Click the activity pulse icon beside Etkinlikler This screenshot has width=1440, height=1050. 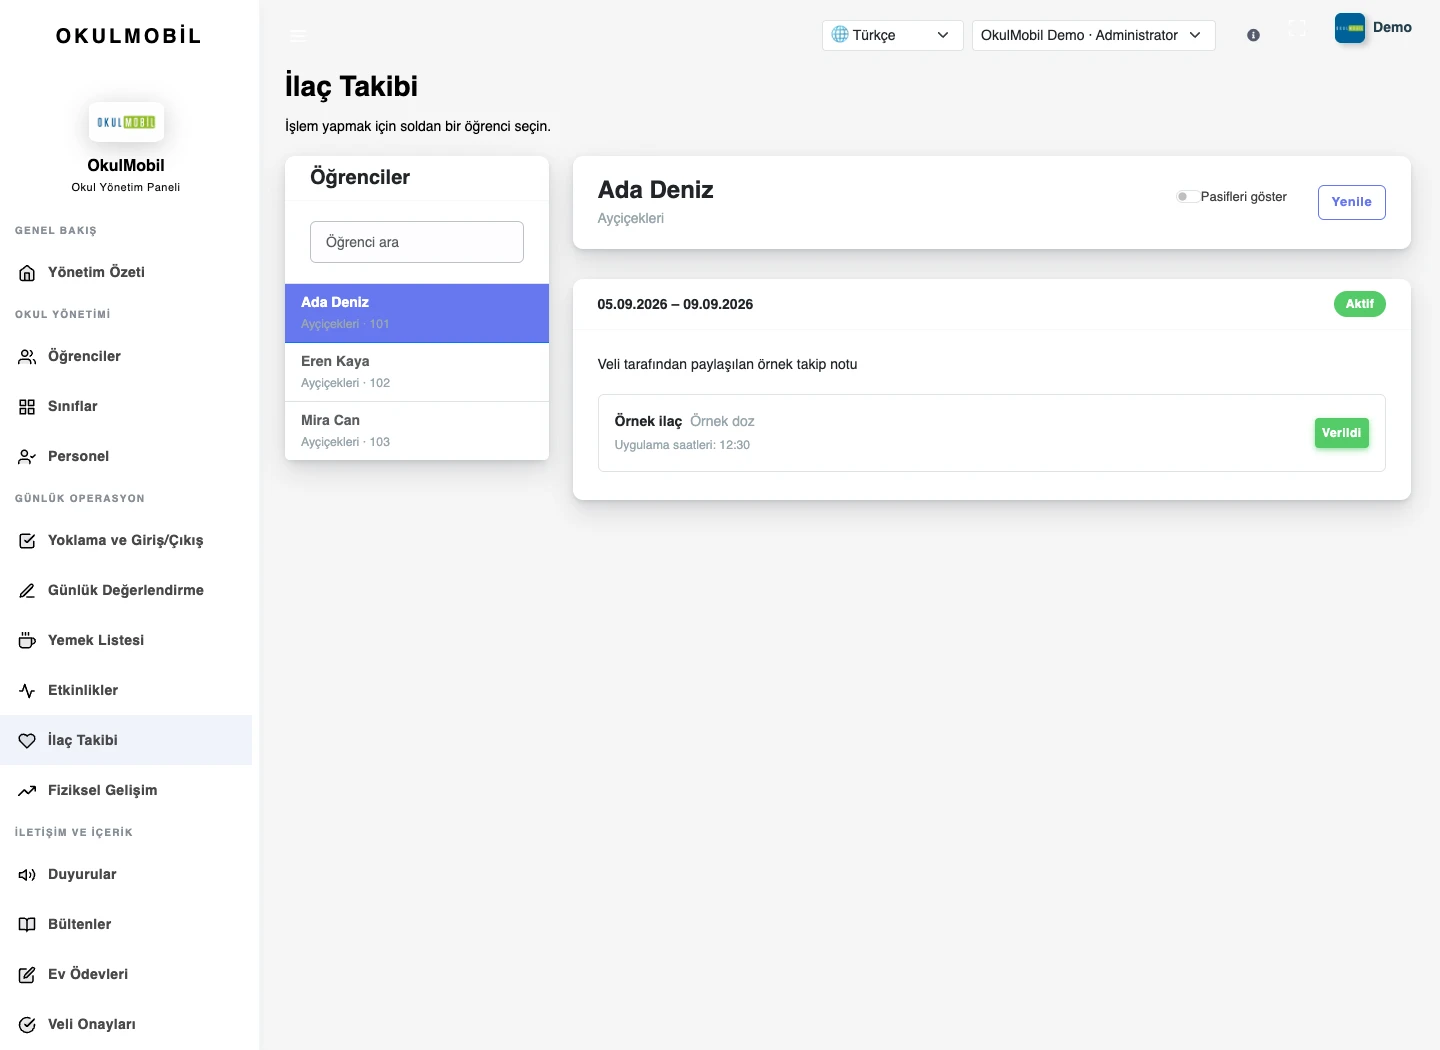pyautogui.click(x=27, y=690)
